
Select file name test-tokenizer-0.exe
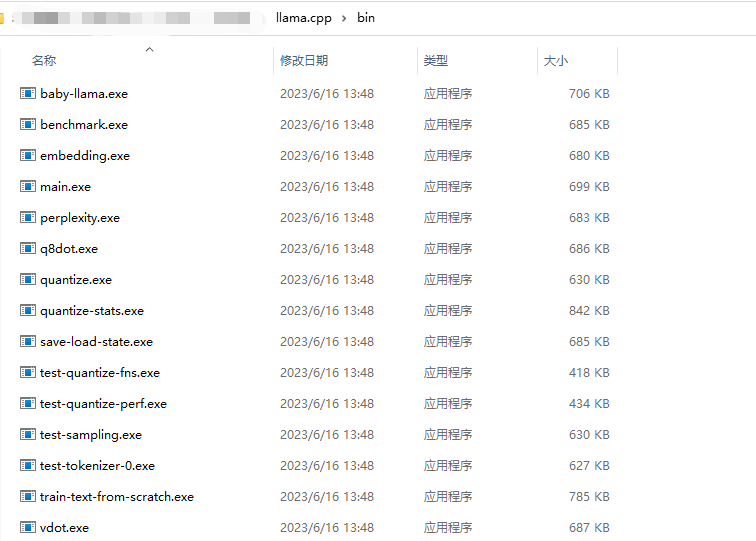(x=97, y=466)
